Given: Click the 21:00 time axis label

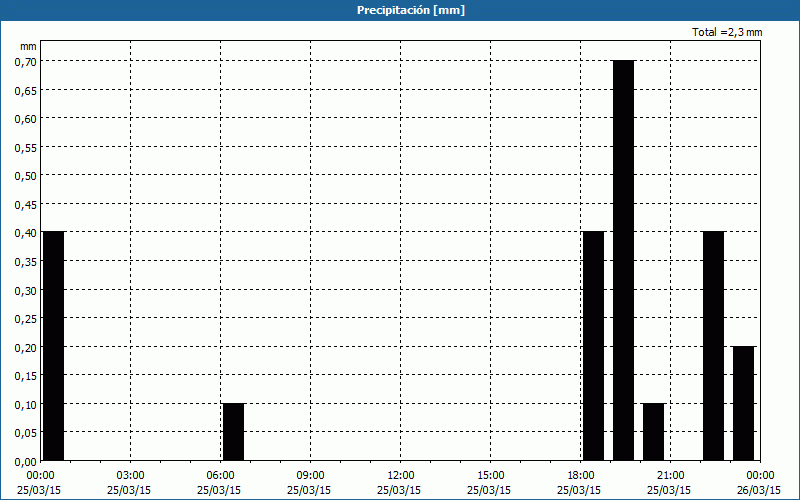Looking at the screenshot, I should point(669,476).
